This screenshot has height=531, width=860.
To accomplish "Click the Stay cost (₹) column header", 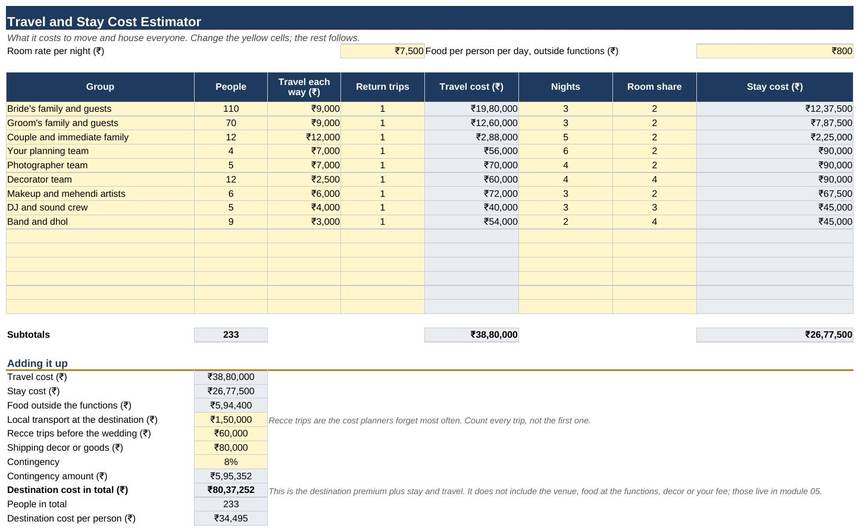I will coord(774,87).
